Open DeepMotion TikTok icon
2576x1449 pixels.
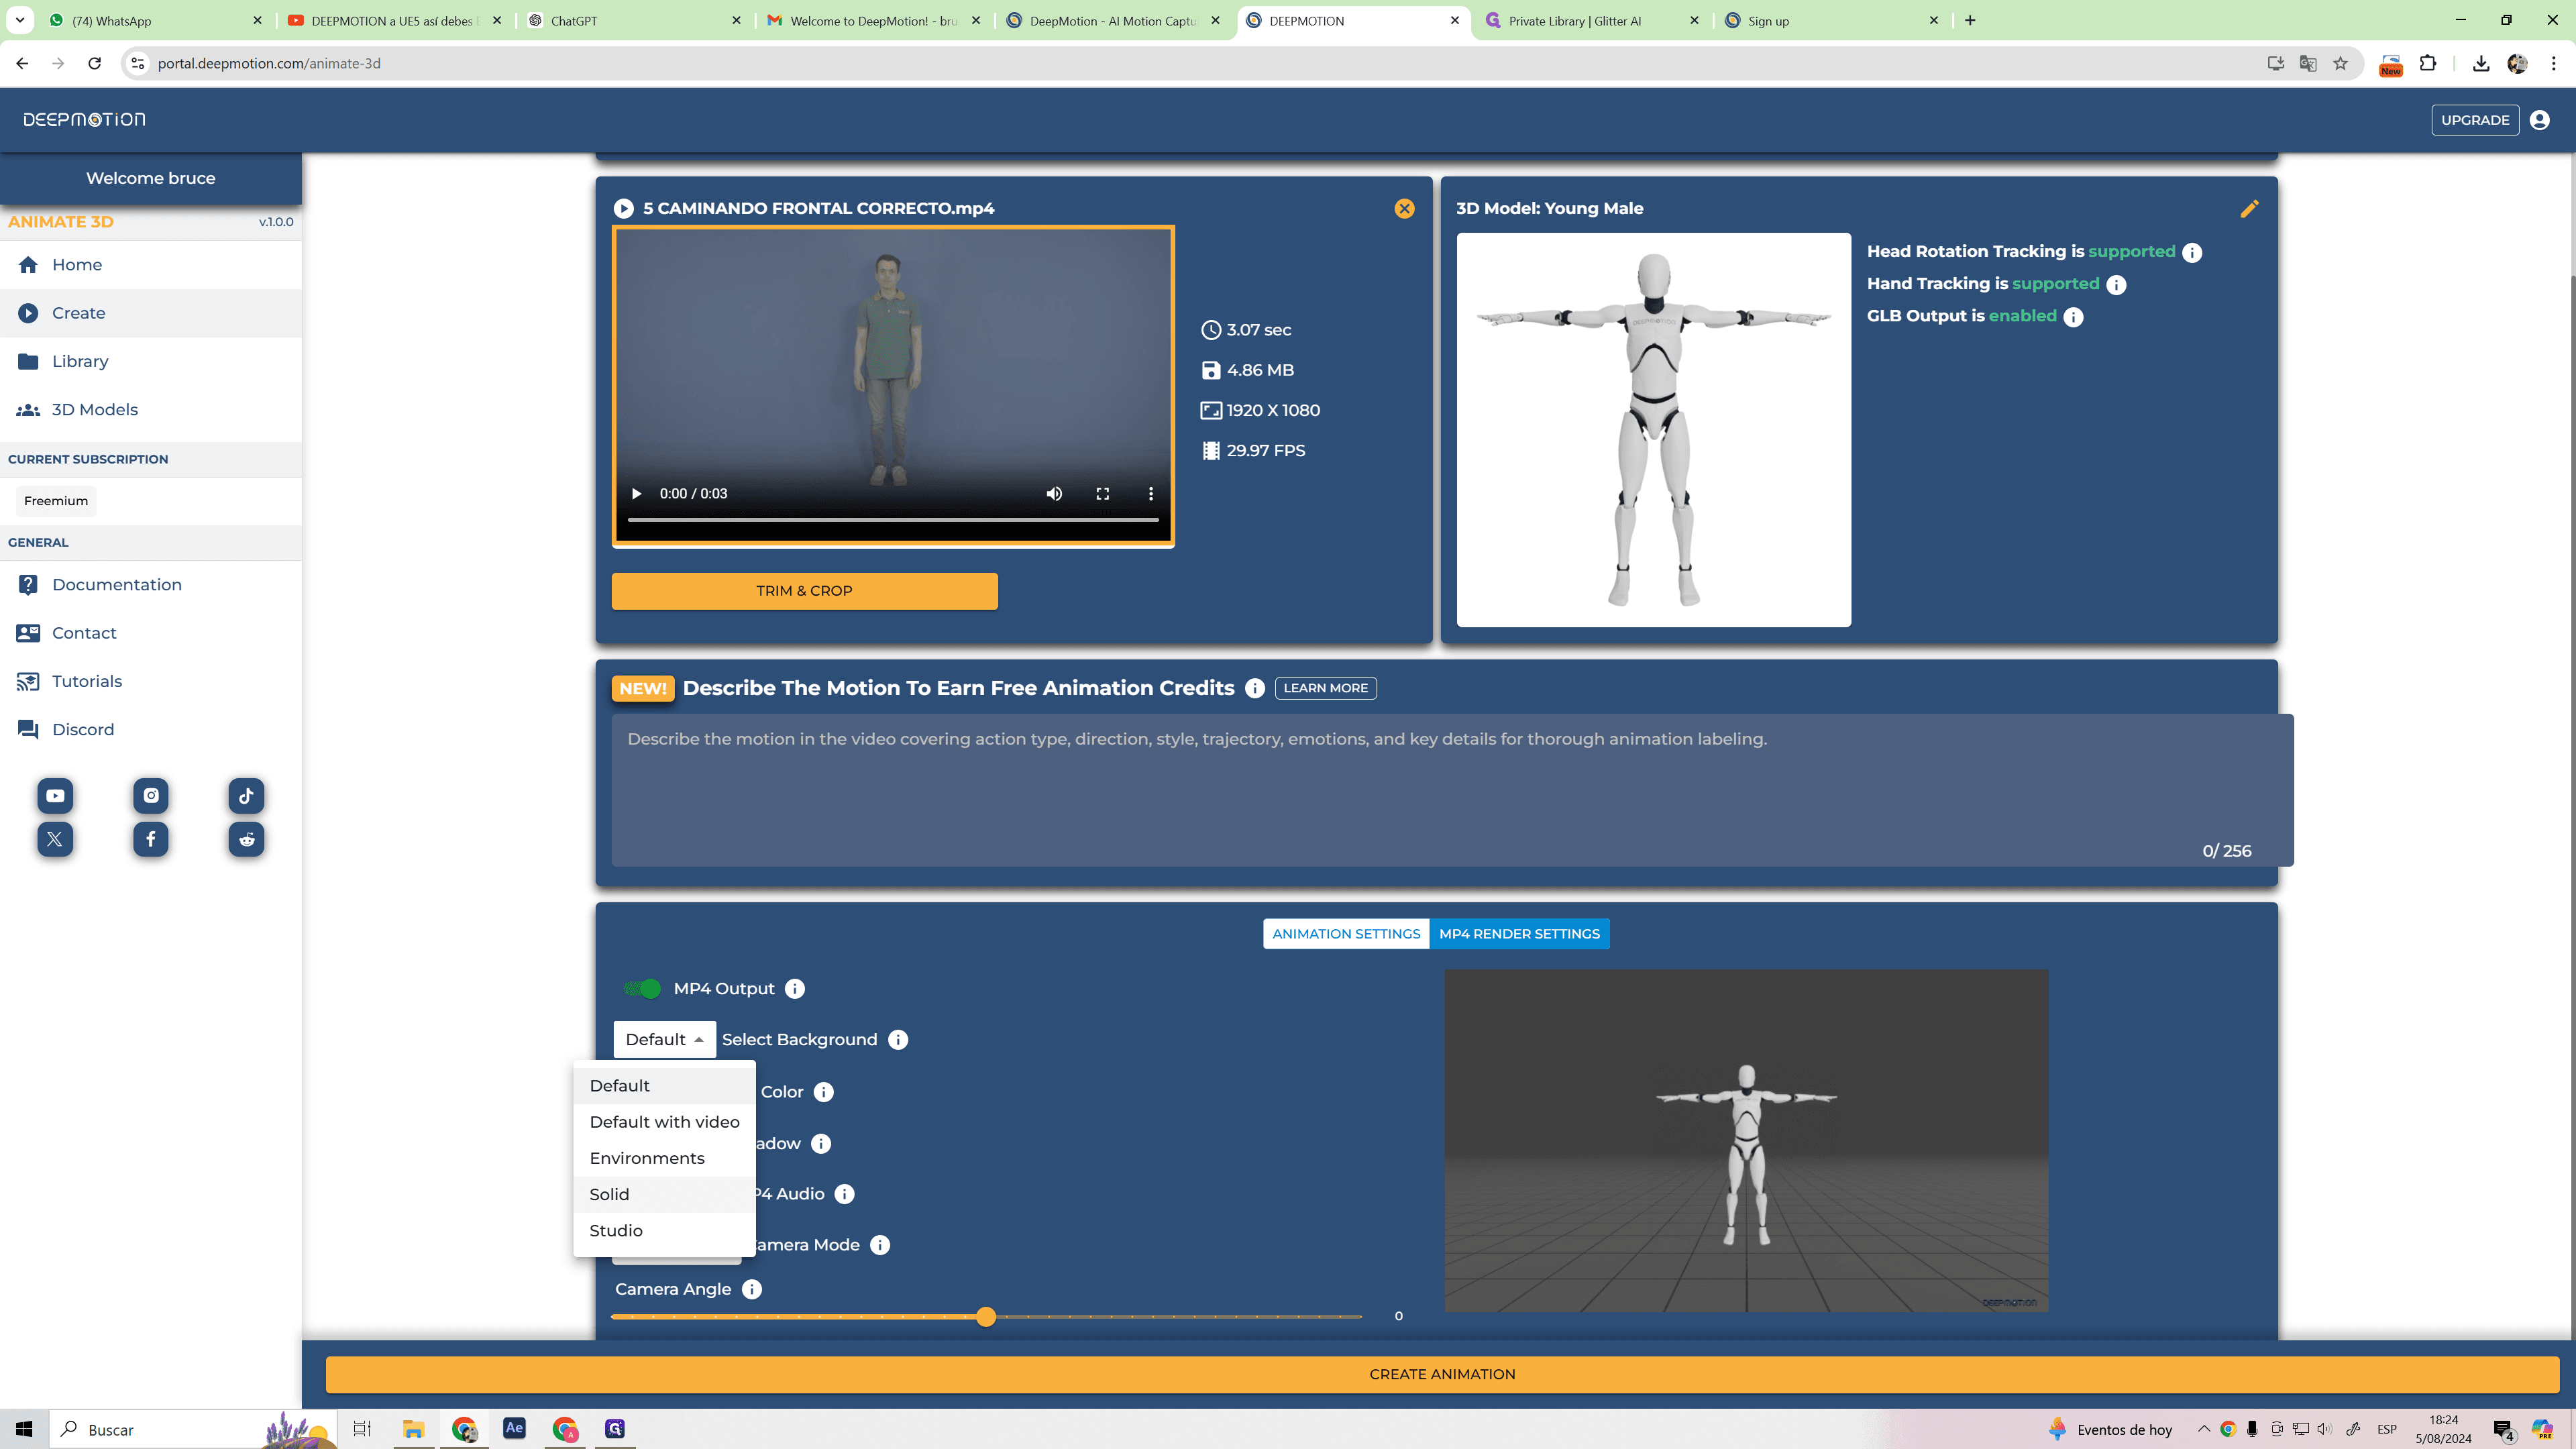(246, 796)
